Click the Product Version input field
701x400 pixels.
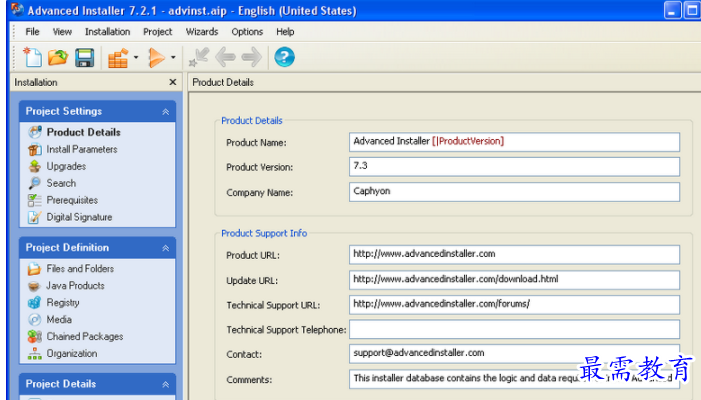514,167
